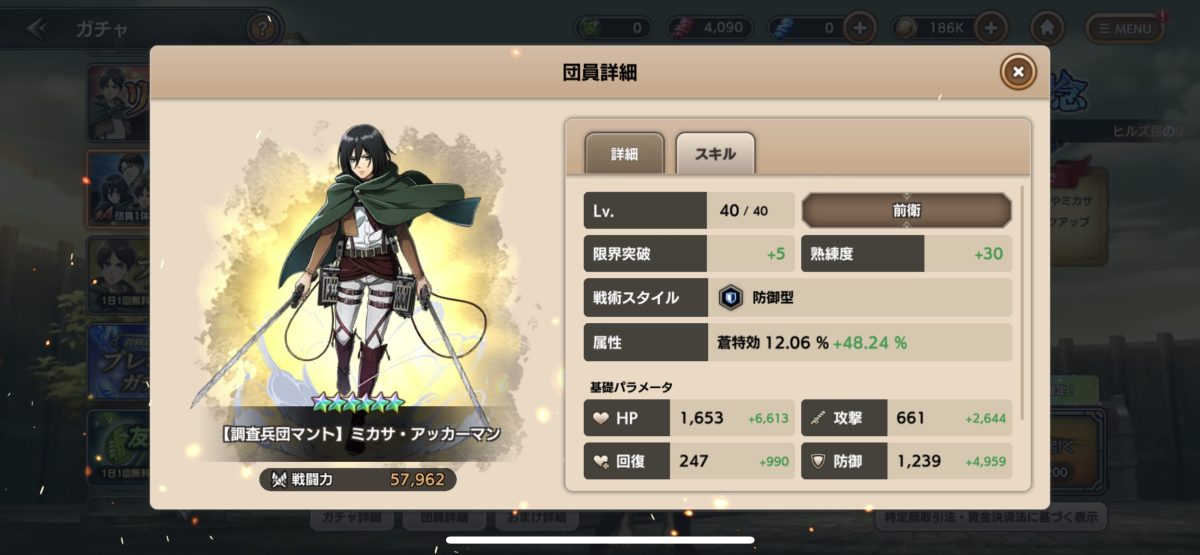Viewport: 1200px width, 555px height.
Task: Tap the 戦闘力 57,962 badge
Action: (x=358, y=480)
